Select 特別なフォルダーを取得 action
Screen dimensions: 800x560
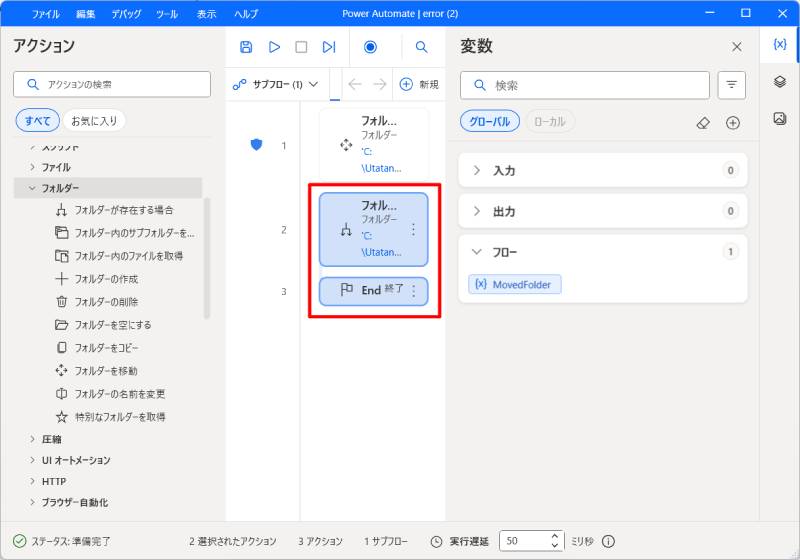pos(110,417)
